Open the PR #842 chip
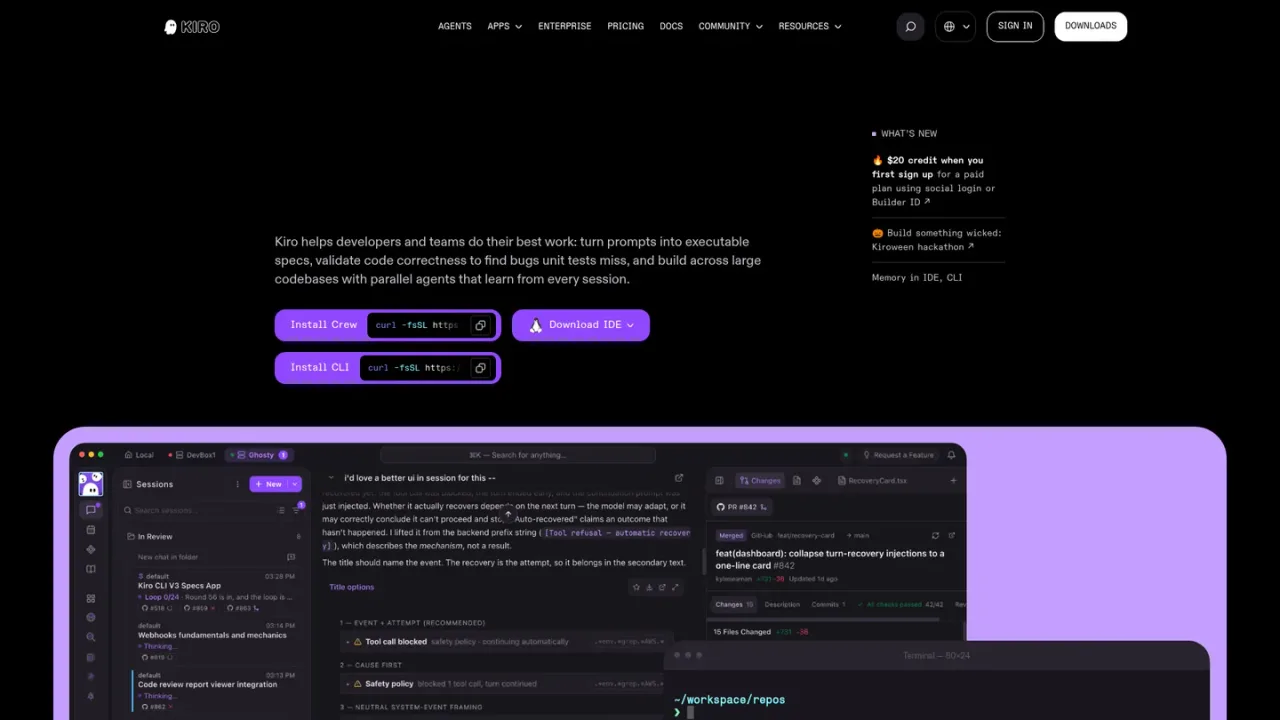 [741, 507]
